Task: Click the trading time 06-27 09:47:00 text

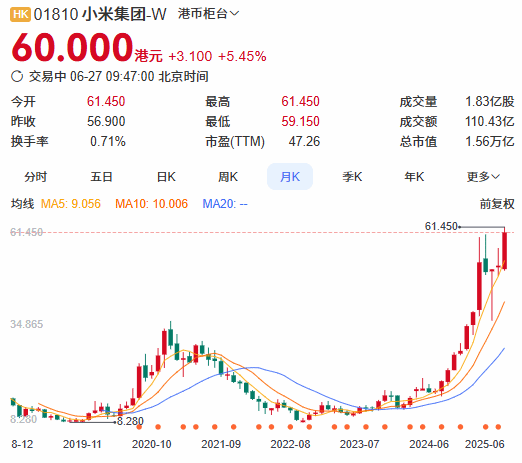Action: pos(112,76)
